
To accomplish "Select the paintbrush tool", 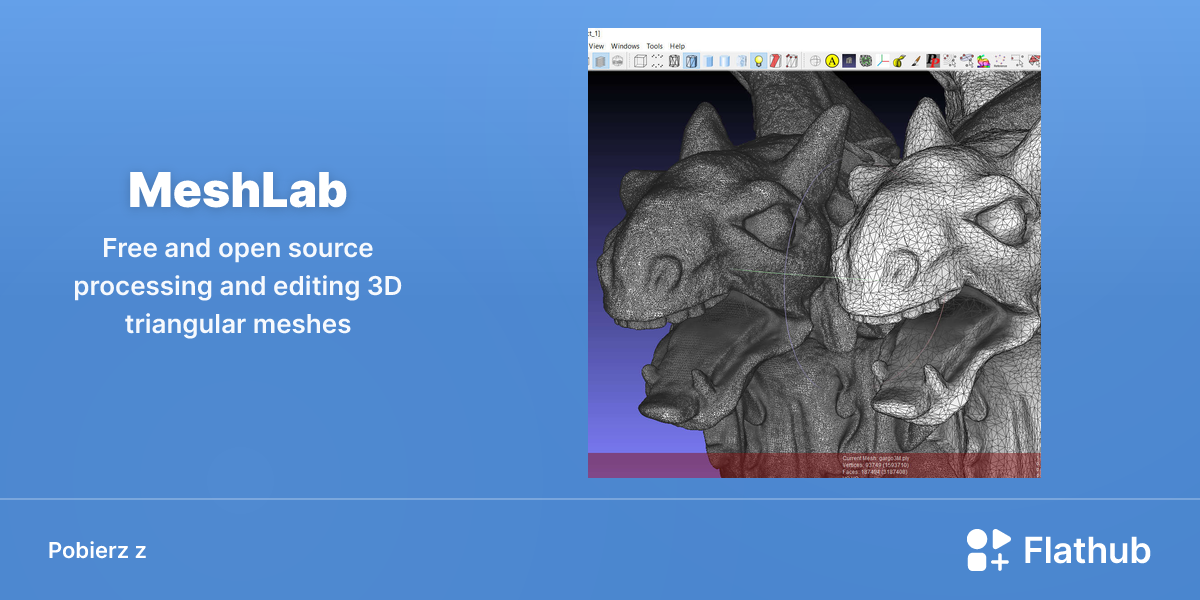I will click(x=916, y=61).
